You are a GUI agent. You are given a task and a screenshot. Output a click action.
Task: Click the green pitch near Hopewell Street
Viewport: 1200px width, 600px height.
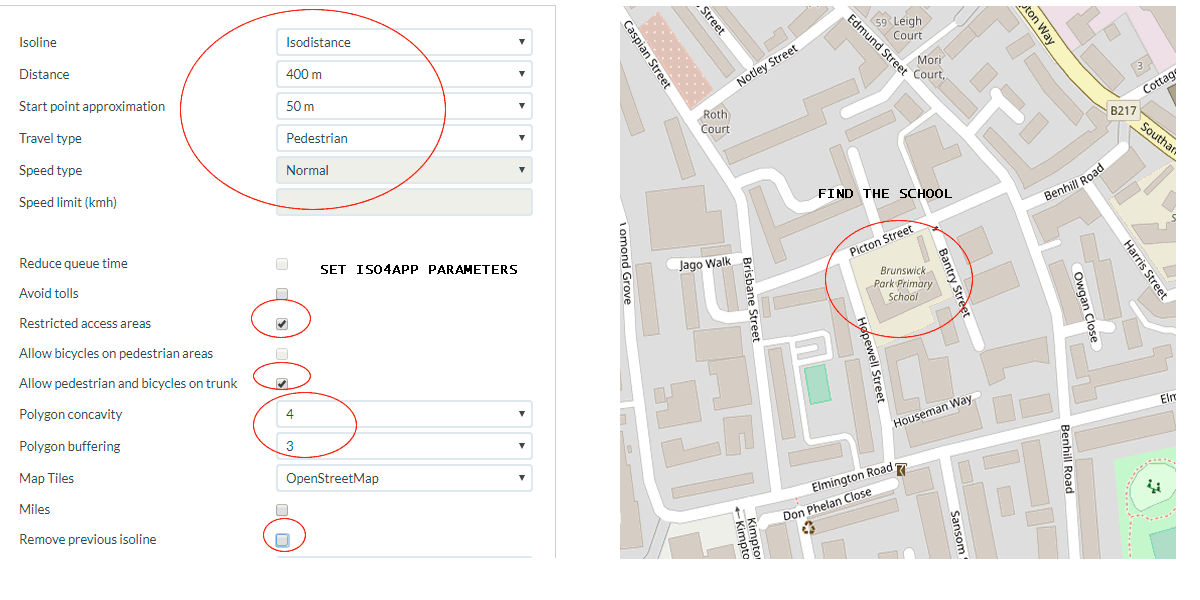point(818,384)
